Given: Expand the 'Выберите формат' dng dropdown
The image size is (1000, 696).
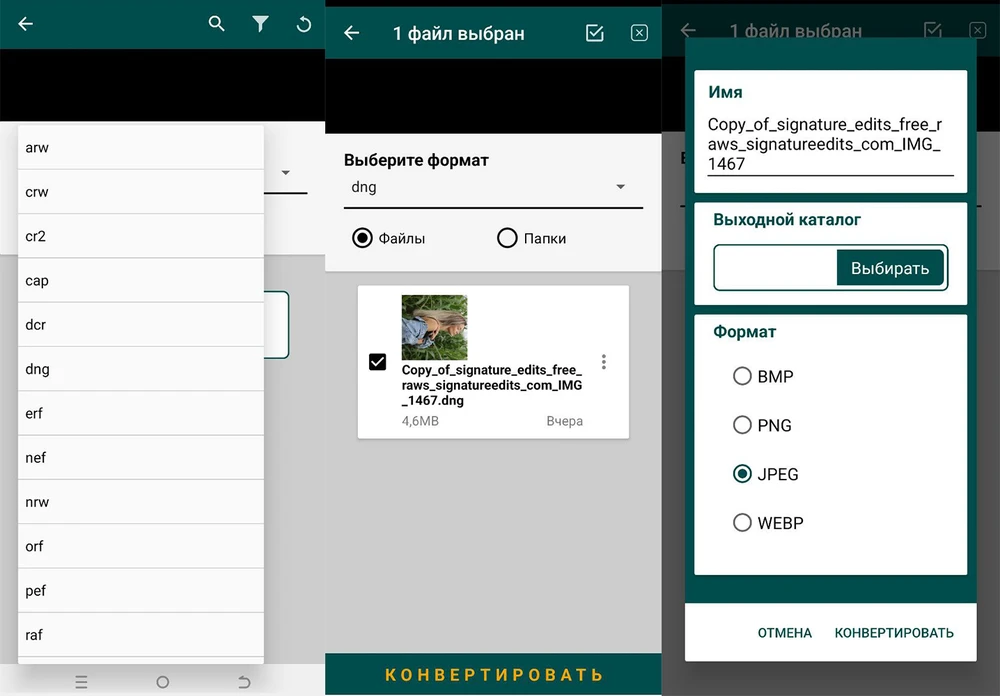Looking at the screenshot, I should click(x=492, y=187).
